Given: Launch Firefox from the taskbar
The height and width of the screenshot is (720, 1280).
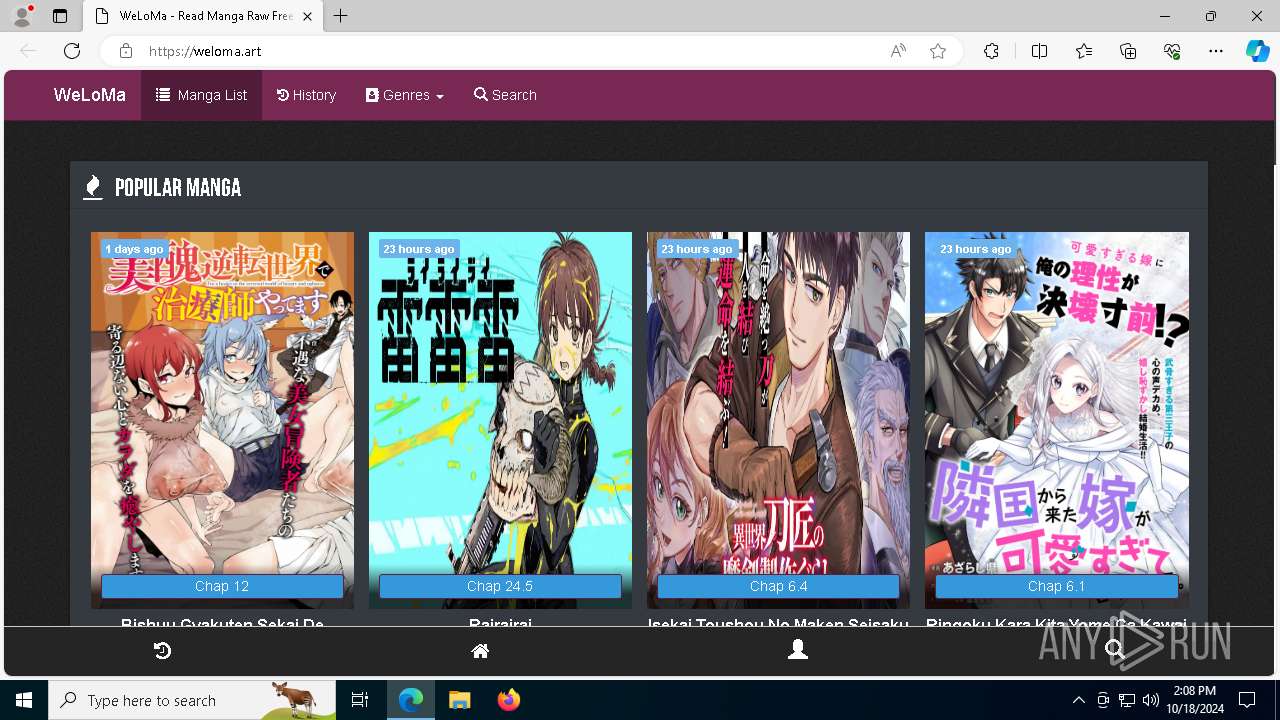Looking at the screenshot, I should tap(509, 700).
